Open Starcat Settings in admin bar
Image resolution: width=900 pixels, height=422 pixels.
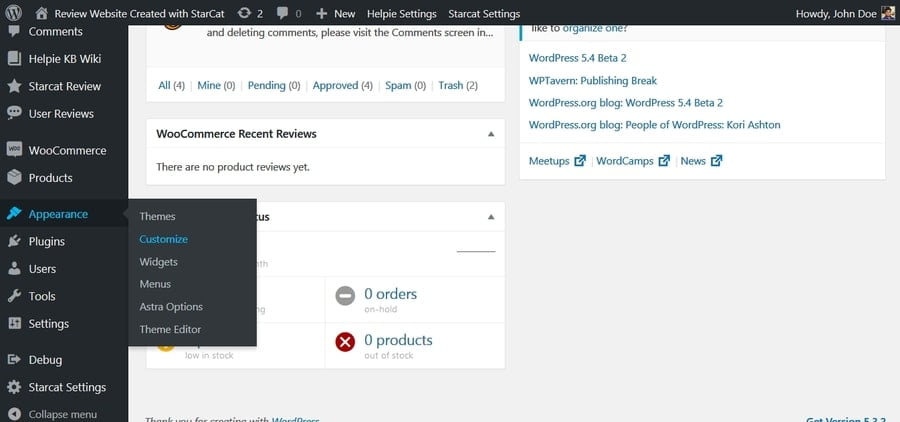484,14
